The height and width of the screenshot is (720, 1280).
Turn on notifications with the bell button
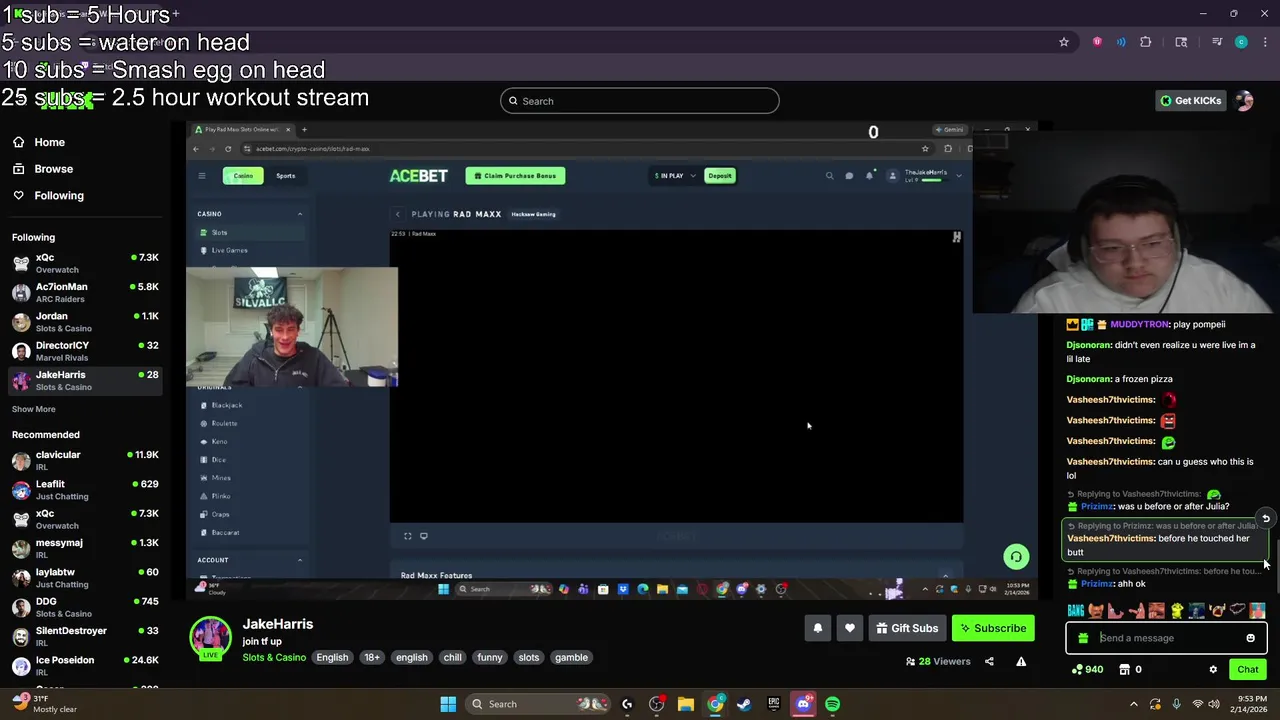(817, 628)
